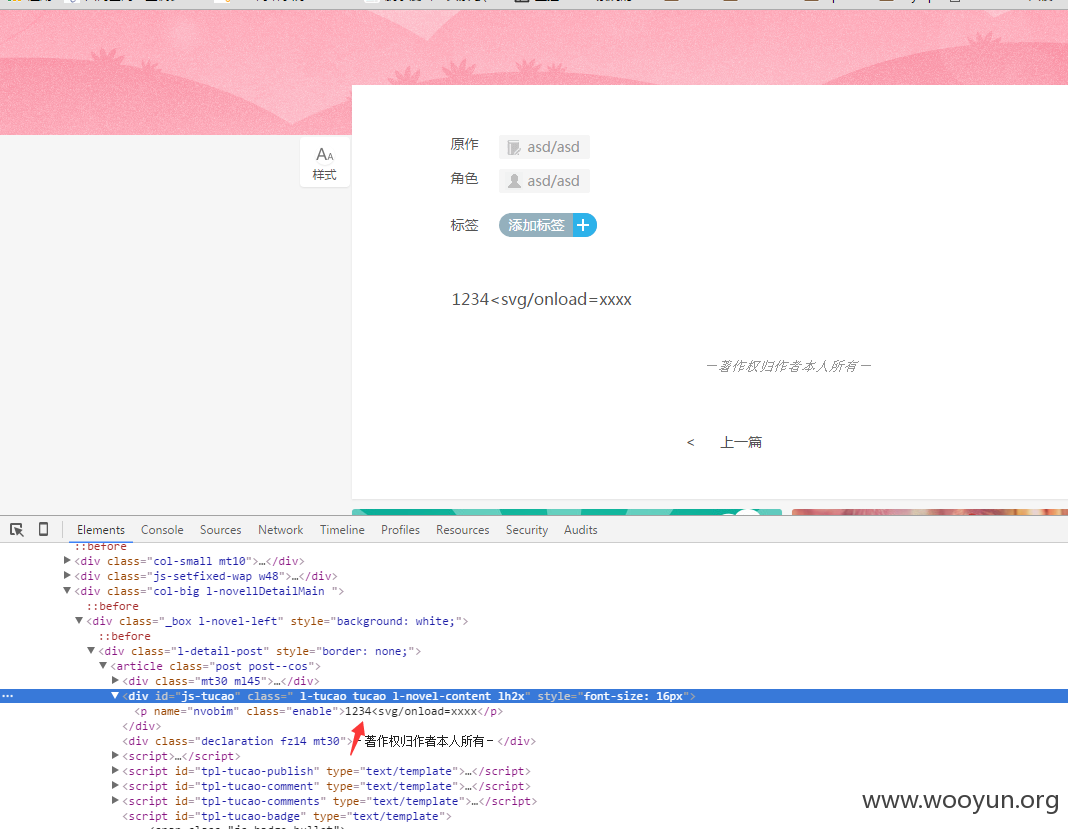This screenshot has width=1068, height=829.
Task: Click the closing </div> after p element
Action: (x=142, y=726)
